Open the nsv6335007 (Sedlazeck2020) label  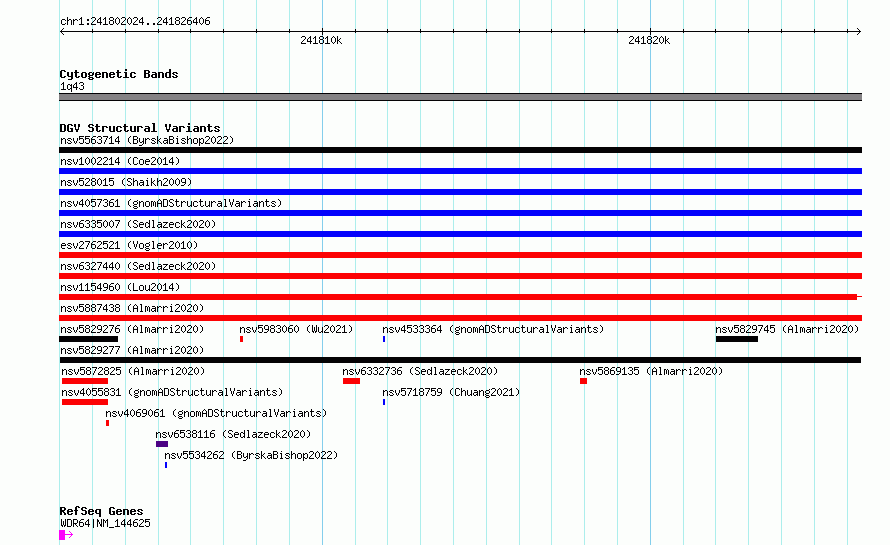138,224
